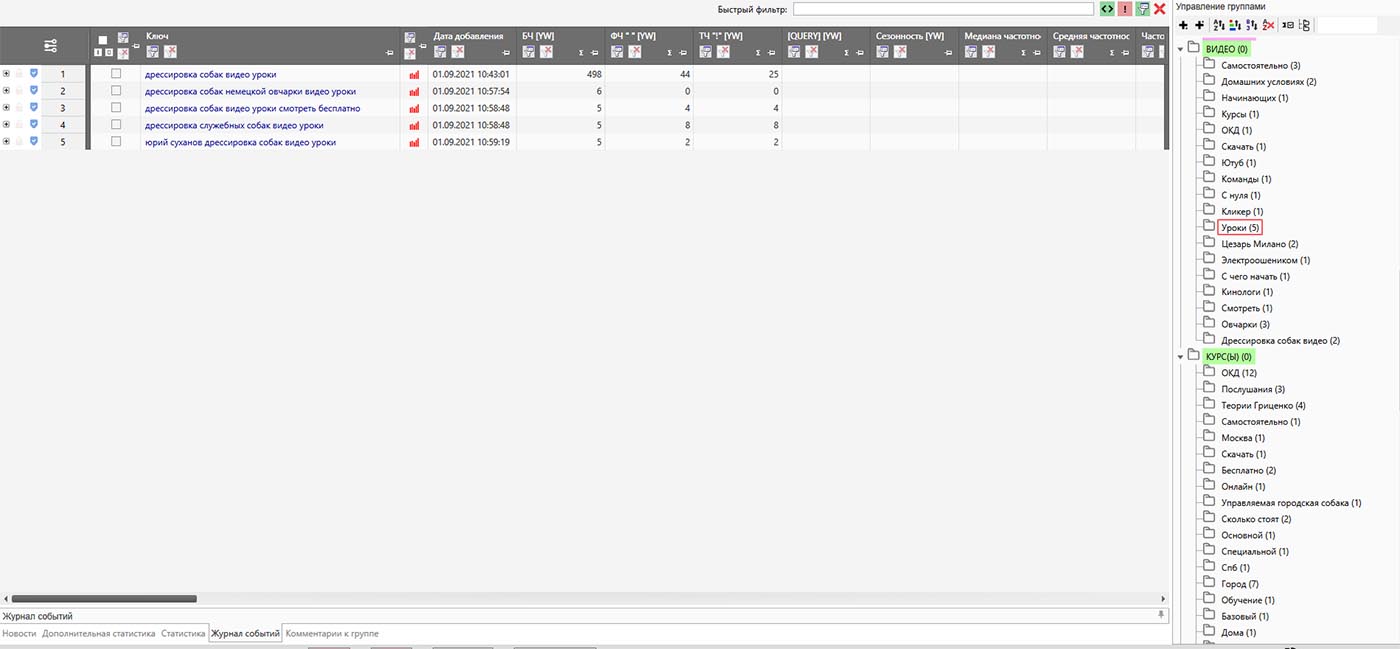This screenshot has height=649, width=1400.
Task: Open filter for БЧ [YW] column
Action: click(x=528, y=51)
